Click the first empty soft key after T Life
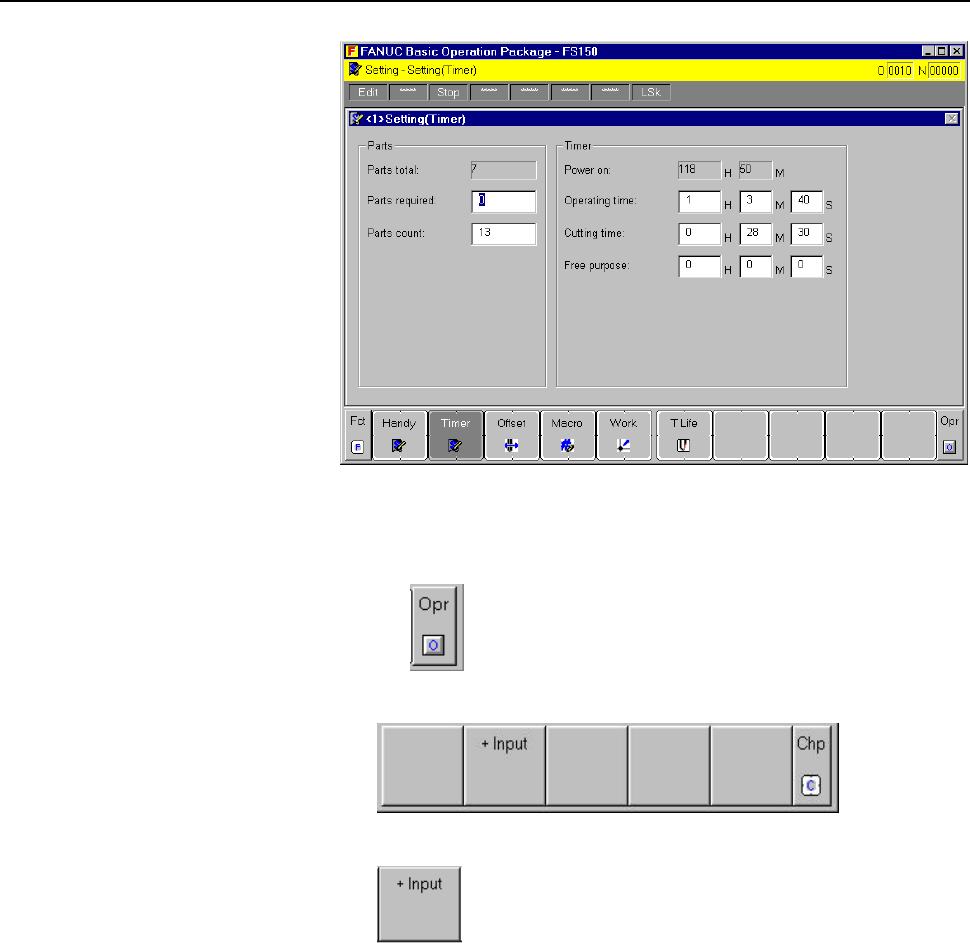This screenshot has width=970, height=943. pyautogui.click(x=740, y=435)
